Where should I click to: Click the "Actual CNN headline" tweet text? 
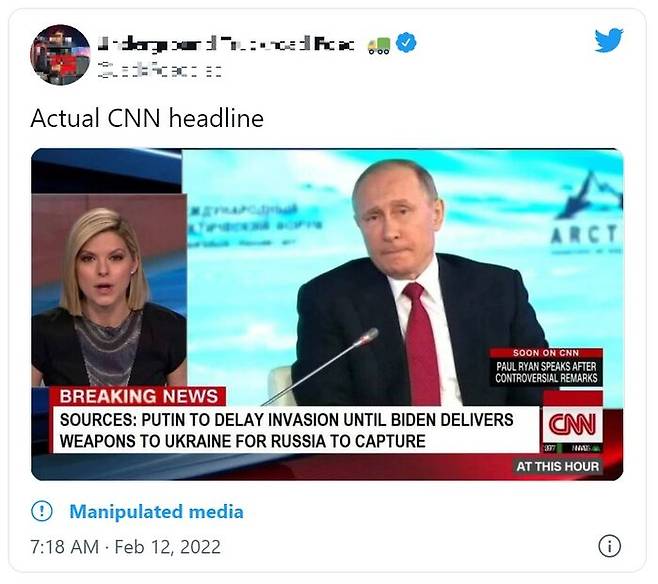pyautogui.click(x=147, y=118)
